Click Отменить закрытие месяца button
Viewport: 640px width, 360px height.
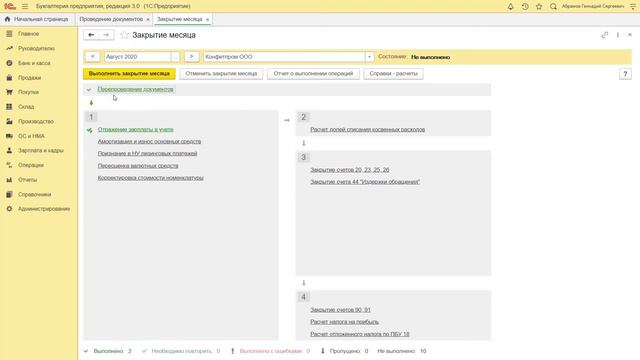point(221,74)
